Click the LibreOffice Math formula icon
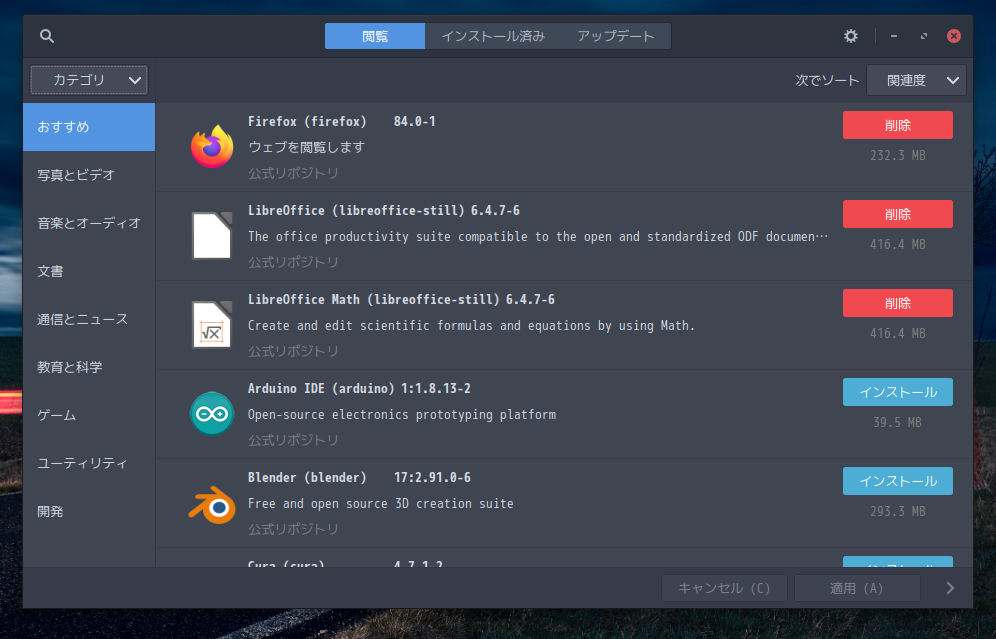996x639 pixels. (x=212, y=325)
